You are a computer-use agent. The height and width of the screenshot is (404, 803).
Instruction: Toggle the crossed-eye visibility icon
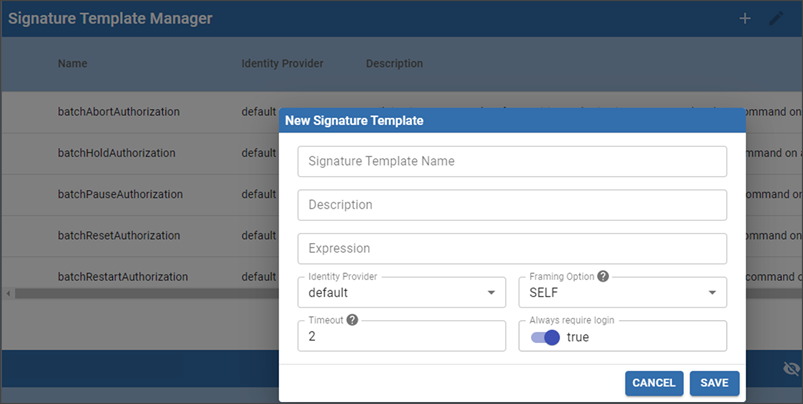point(791,369)
